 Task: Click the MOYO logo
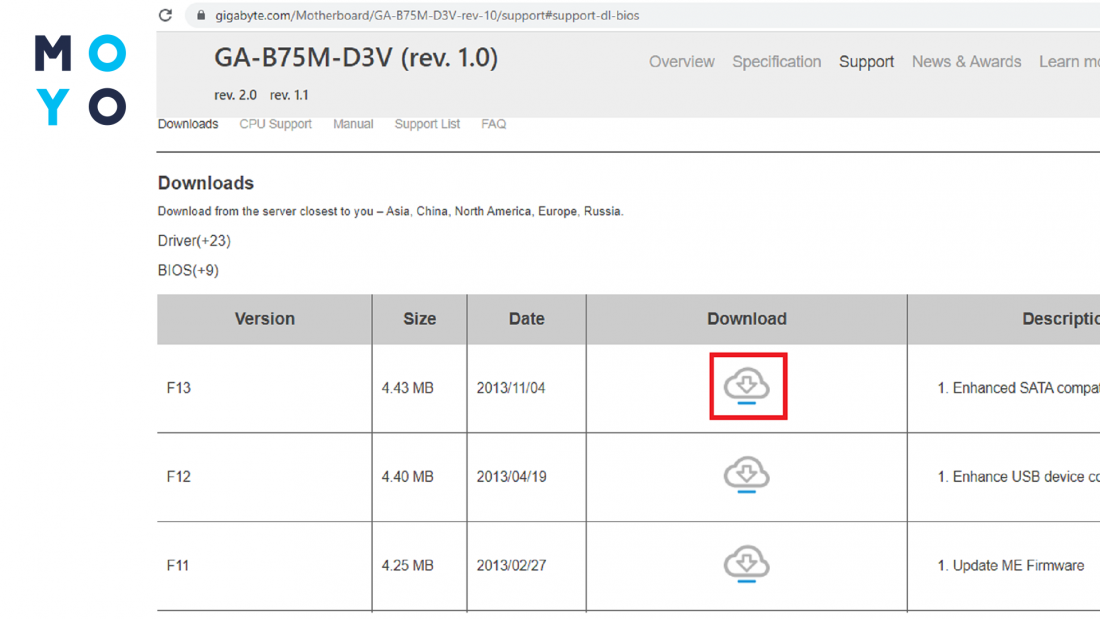click(80, 80)
